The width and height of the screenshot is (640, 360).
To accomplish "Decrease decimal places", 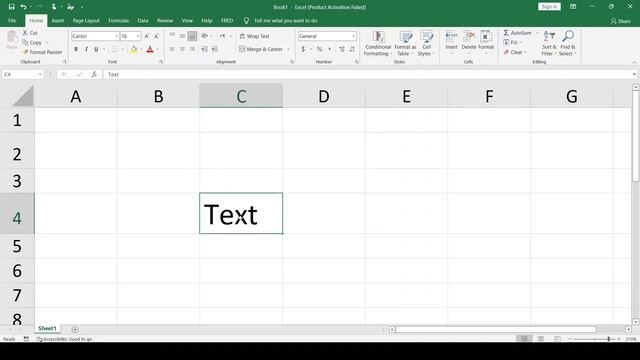I will pos(352,49).
